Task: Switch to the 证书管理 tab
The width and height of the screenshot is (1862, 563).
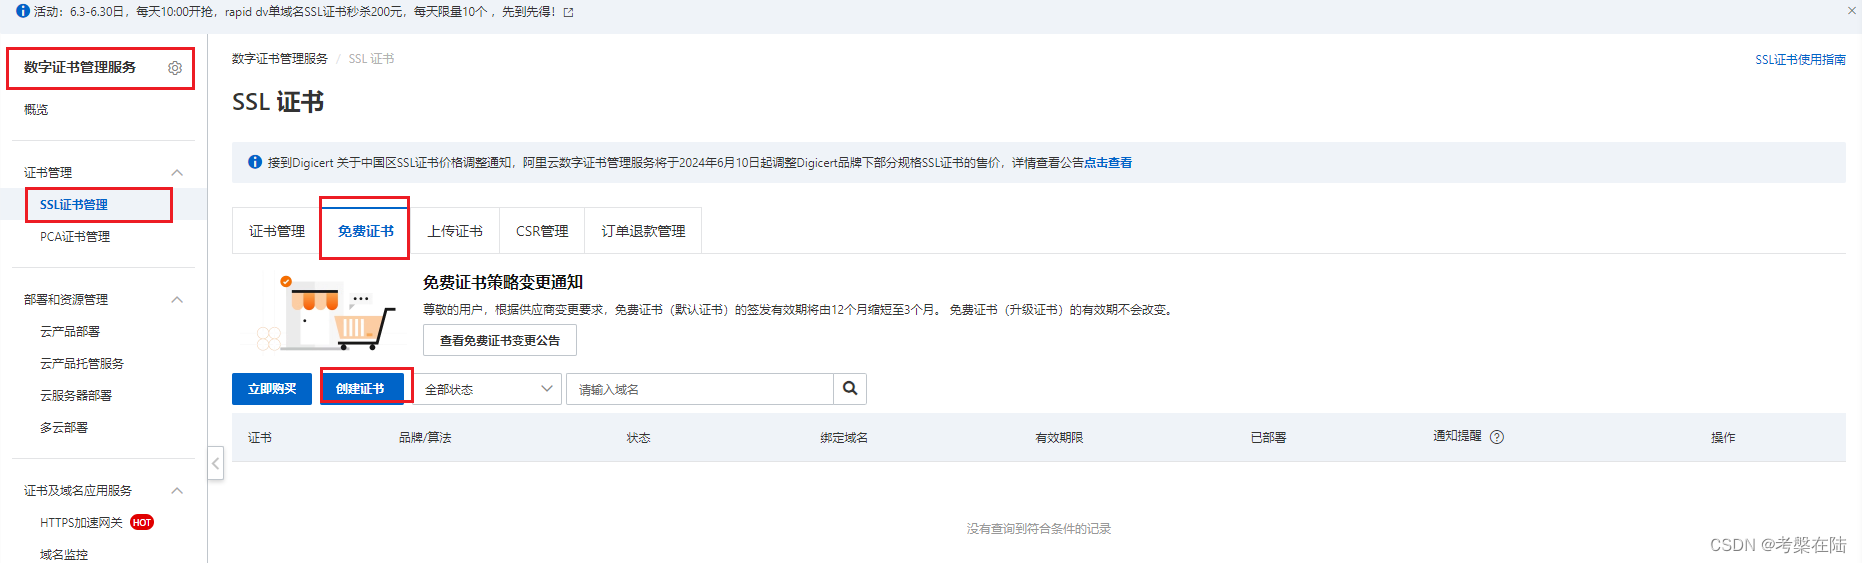Action: pyautogui.click(x=277, y=231)
